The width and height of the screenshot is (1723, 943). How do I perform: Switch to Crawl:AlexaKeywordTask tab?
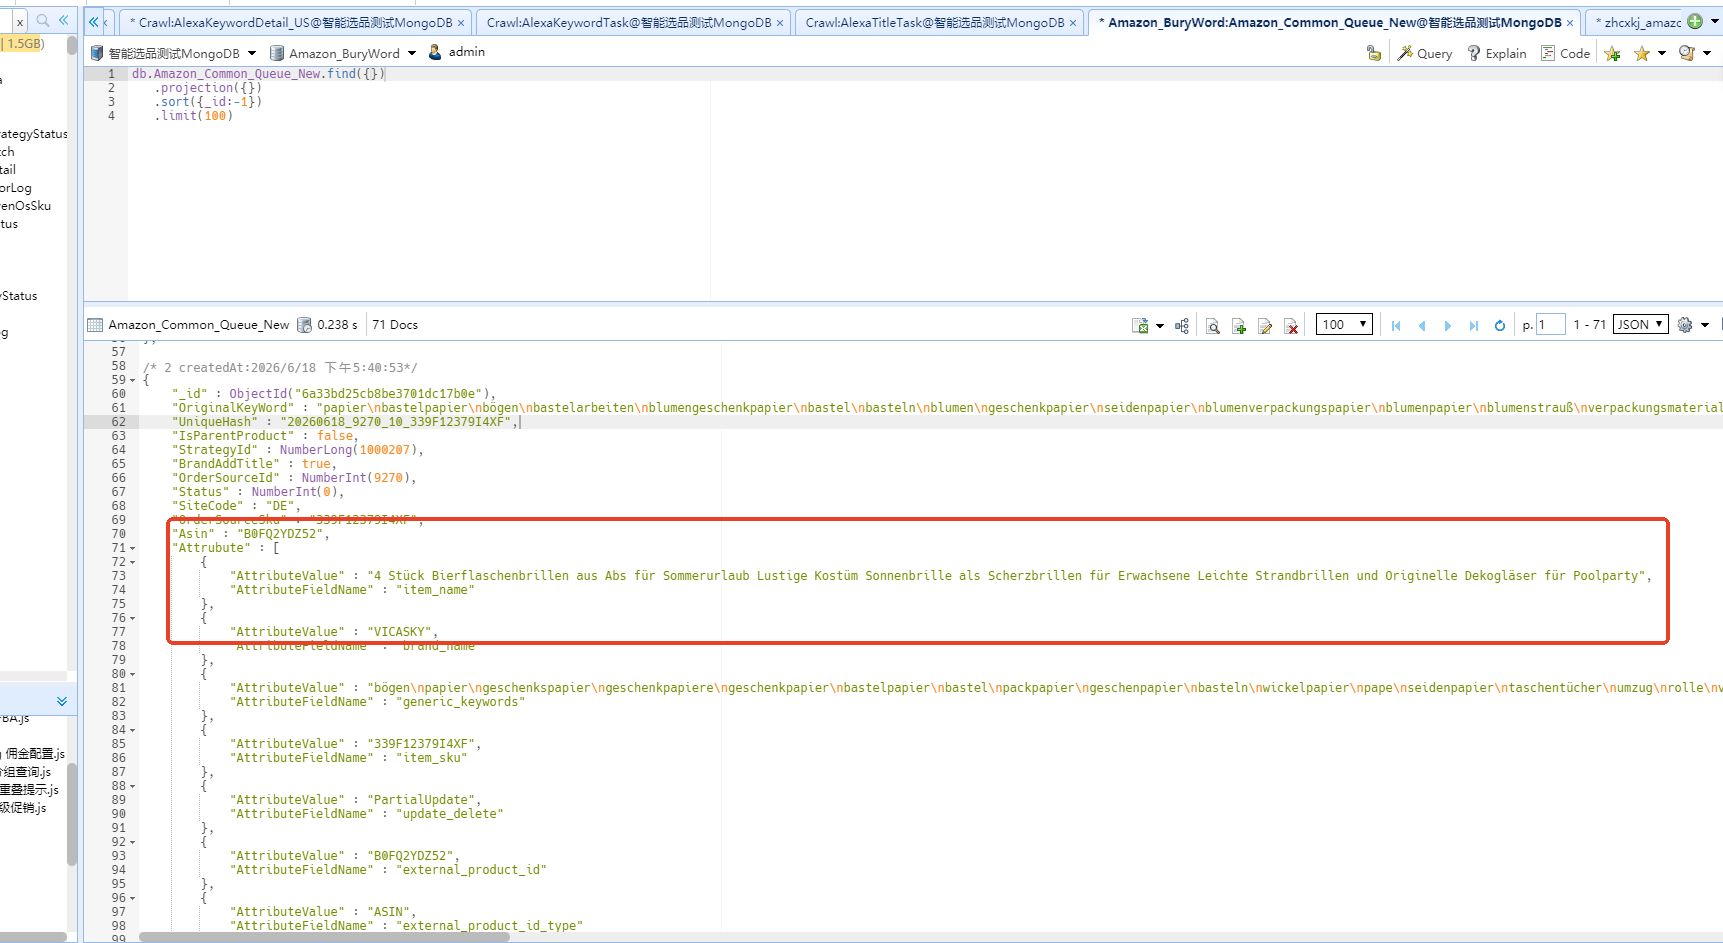(634, 22)
